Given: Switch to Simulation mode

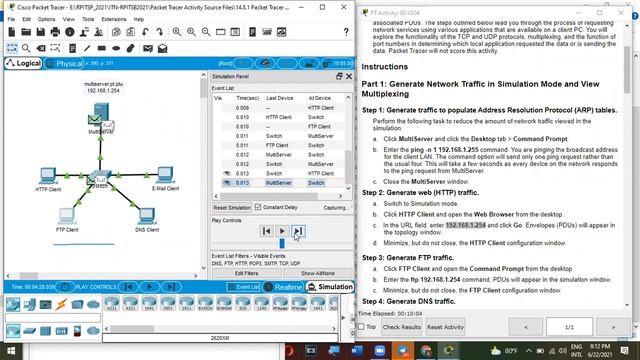Looking at the screenshot, I should click(330, 287).
